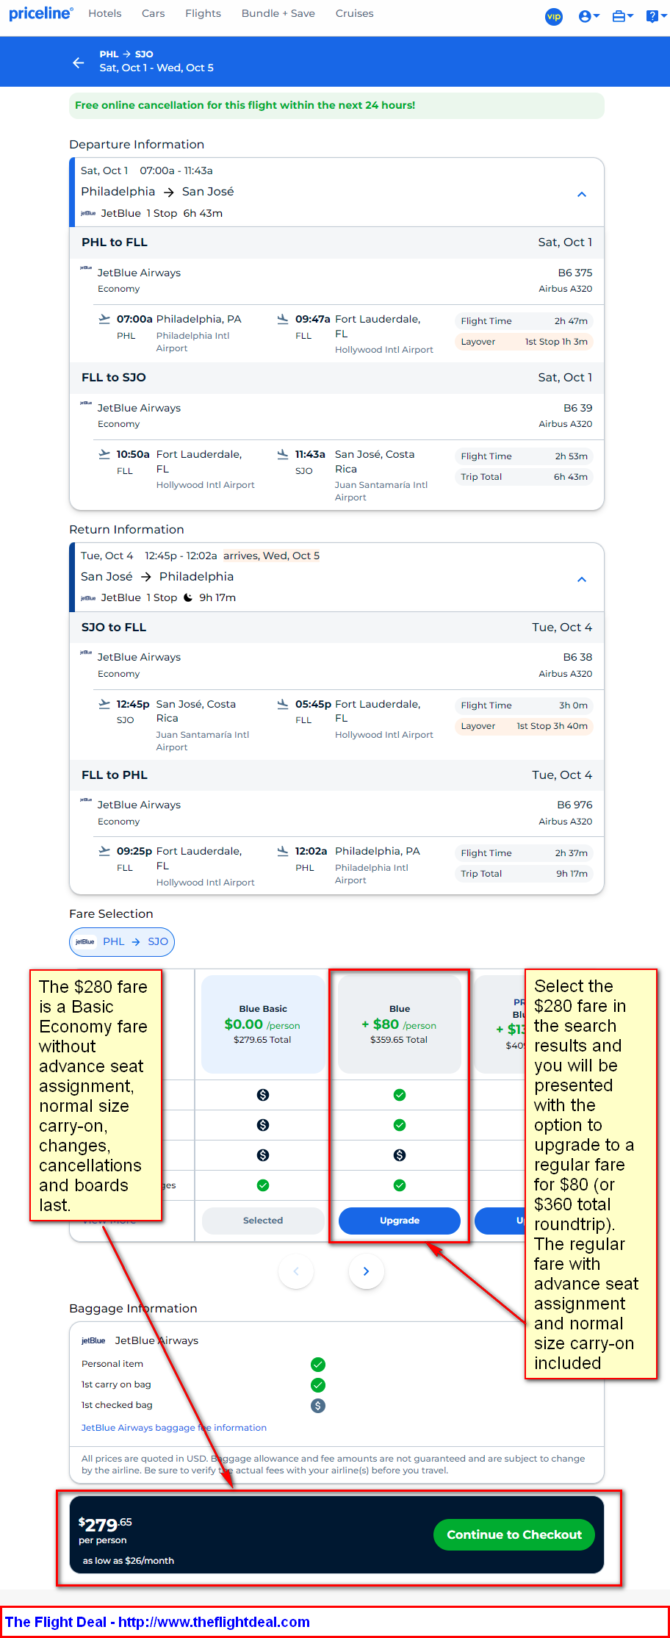Click the 'as low as $26/month' text
The width and height of the screenshot is (670, 1638).
(128, 1560)
